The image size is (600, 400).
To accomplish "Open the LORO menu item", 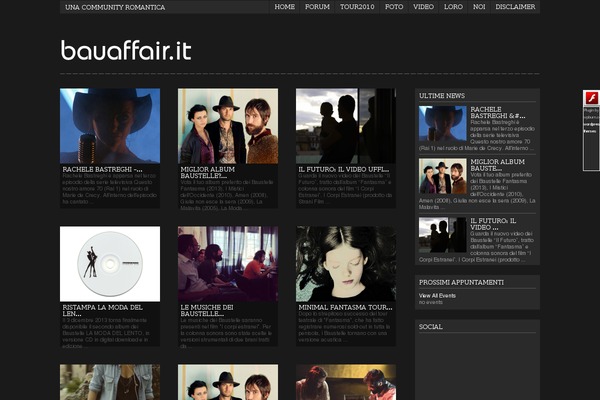I will point(453,7).
